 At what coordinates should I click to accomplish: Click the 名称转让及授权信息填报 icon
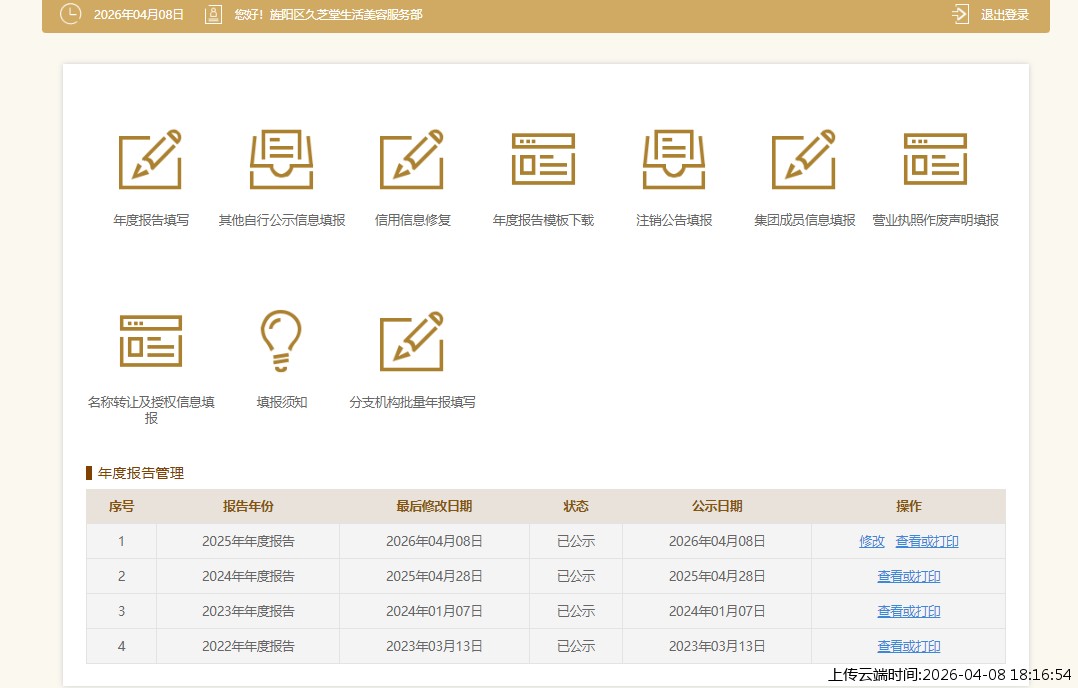(x=151, y=341)
